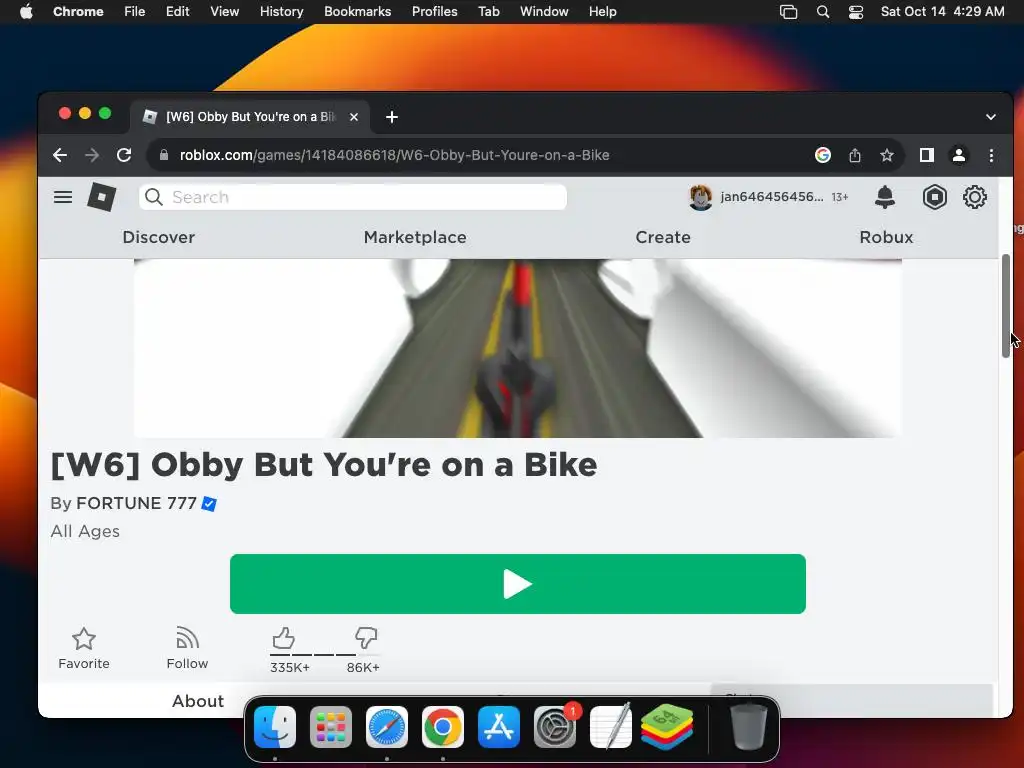
Task: Select the Obby But You're on a Bike tab
Action: coord(250,117)
